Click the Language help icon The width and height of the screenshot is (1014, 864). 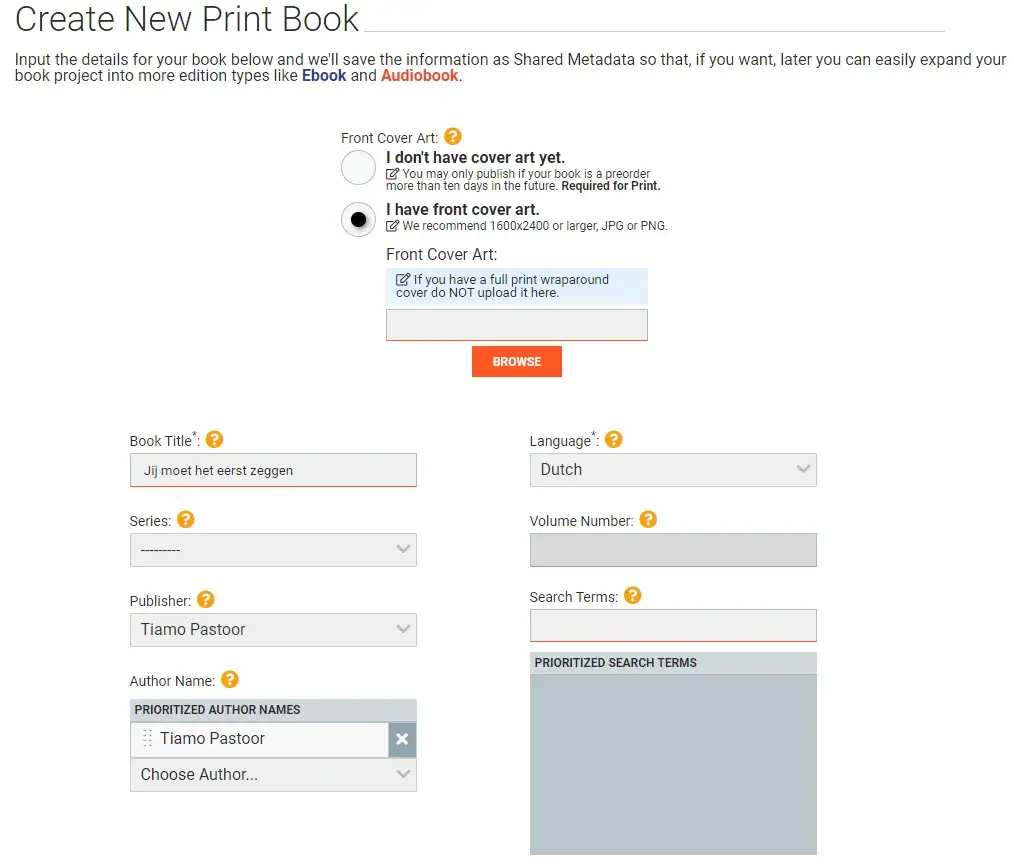(614, 439)
